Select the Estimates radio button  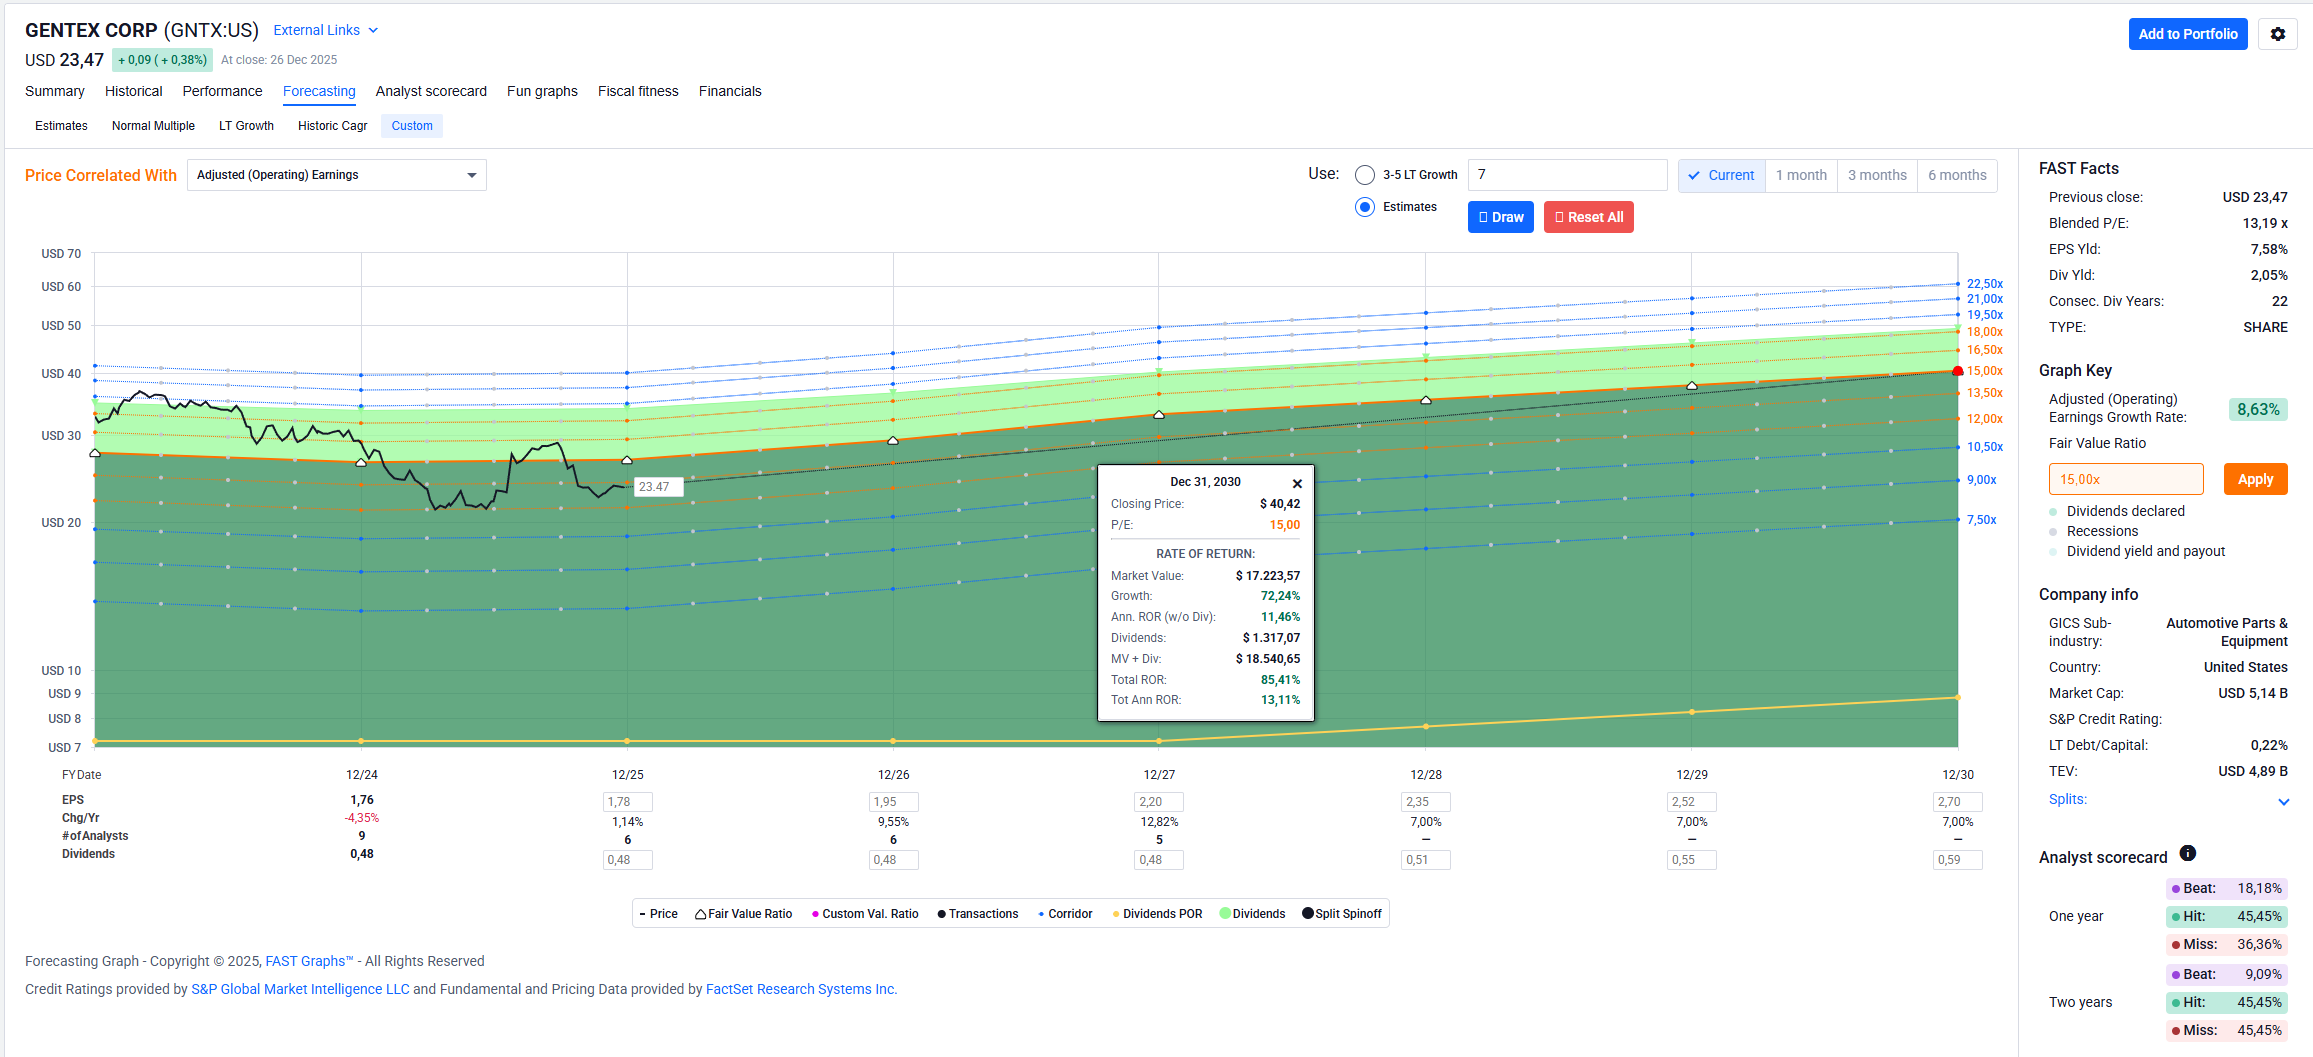point(1365,207)
